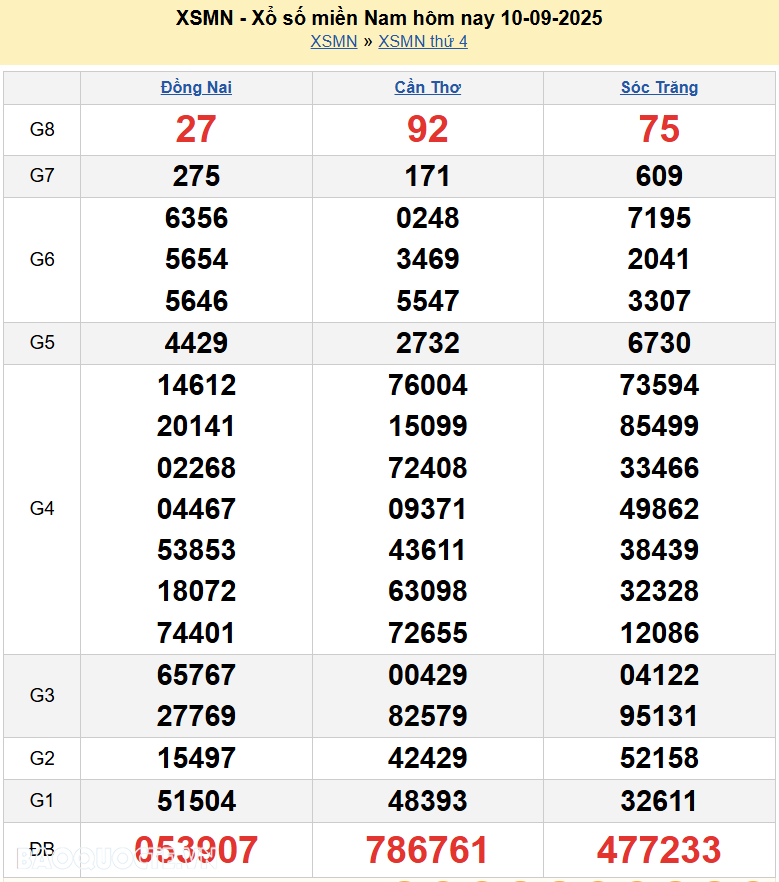Click the G1 number 32611

pos(659,801)
